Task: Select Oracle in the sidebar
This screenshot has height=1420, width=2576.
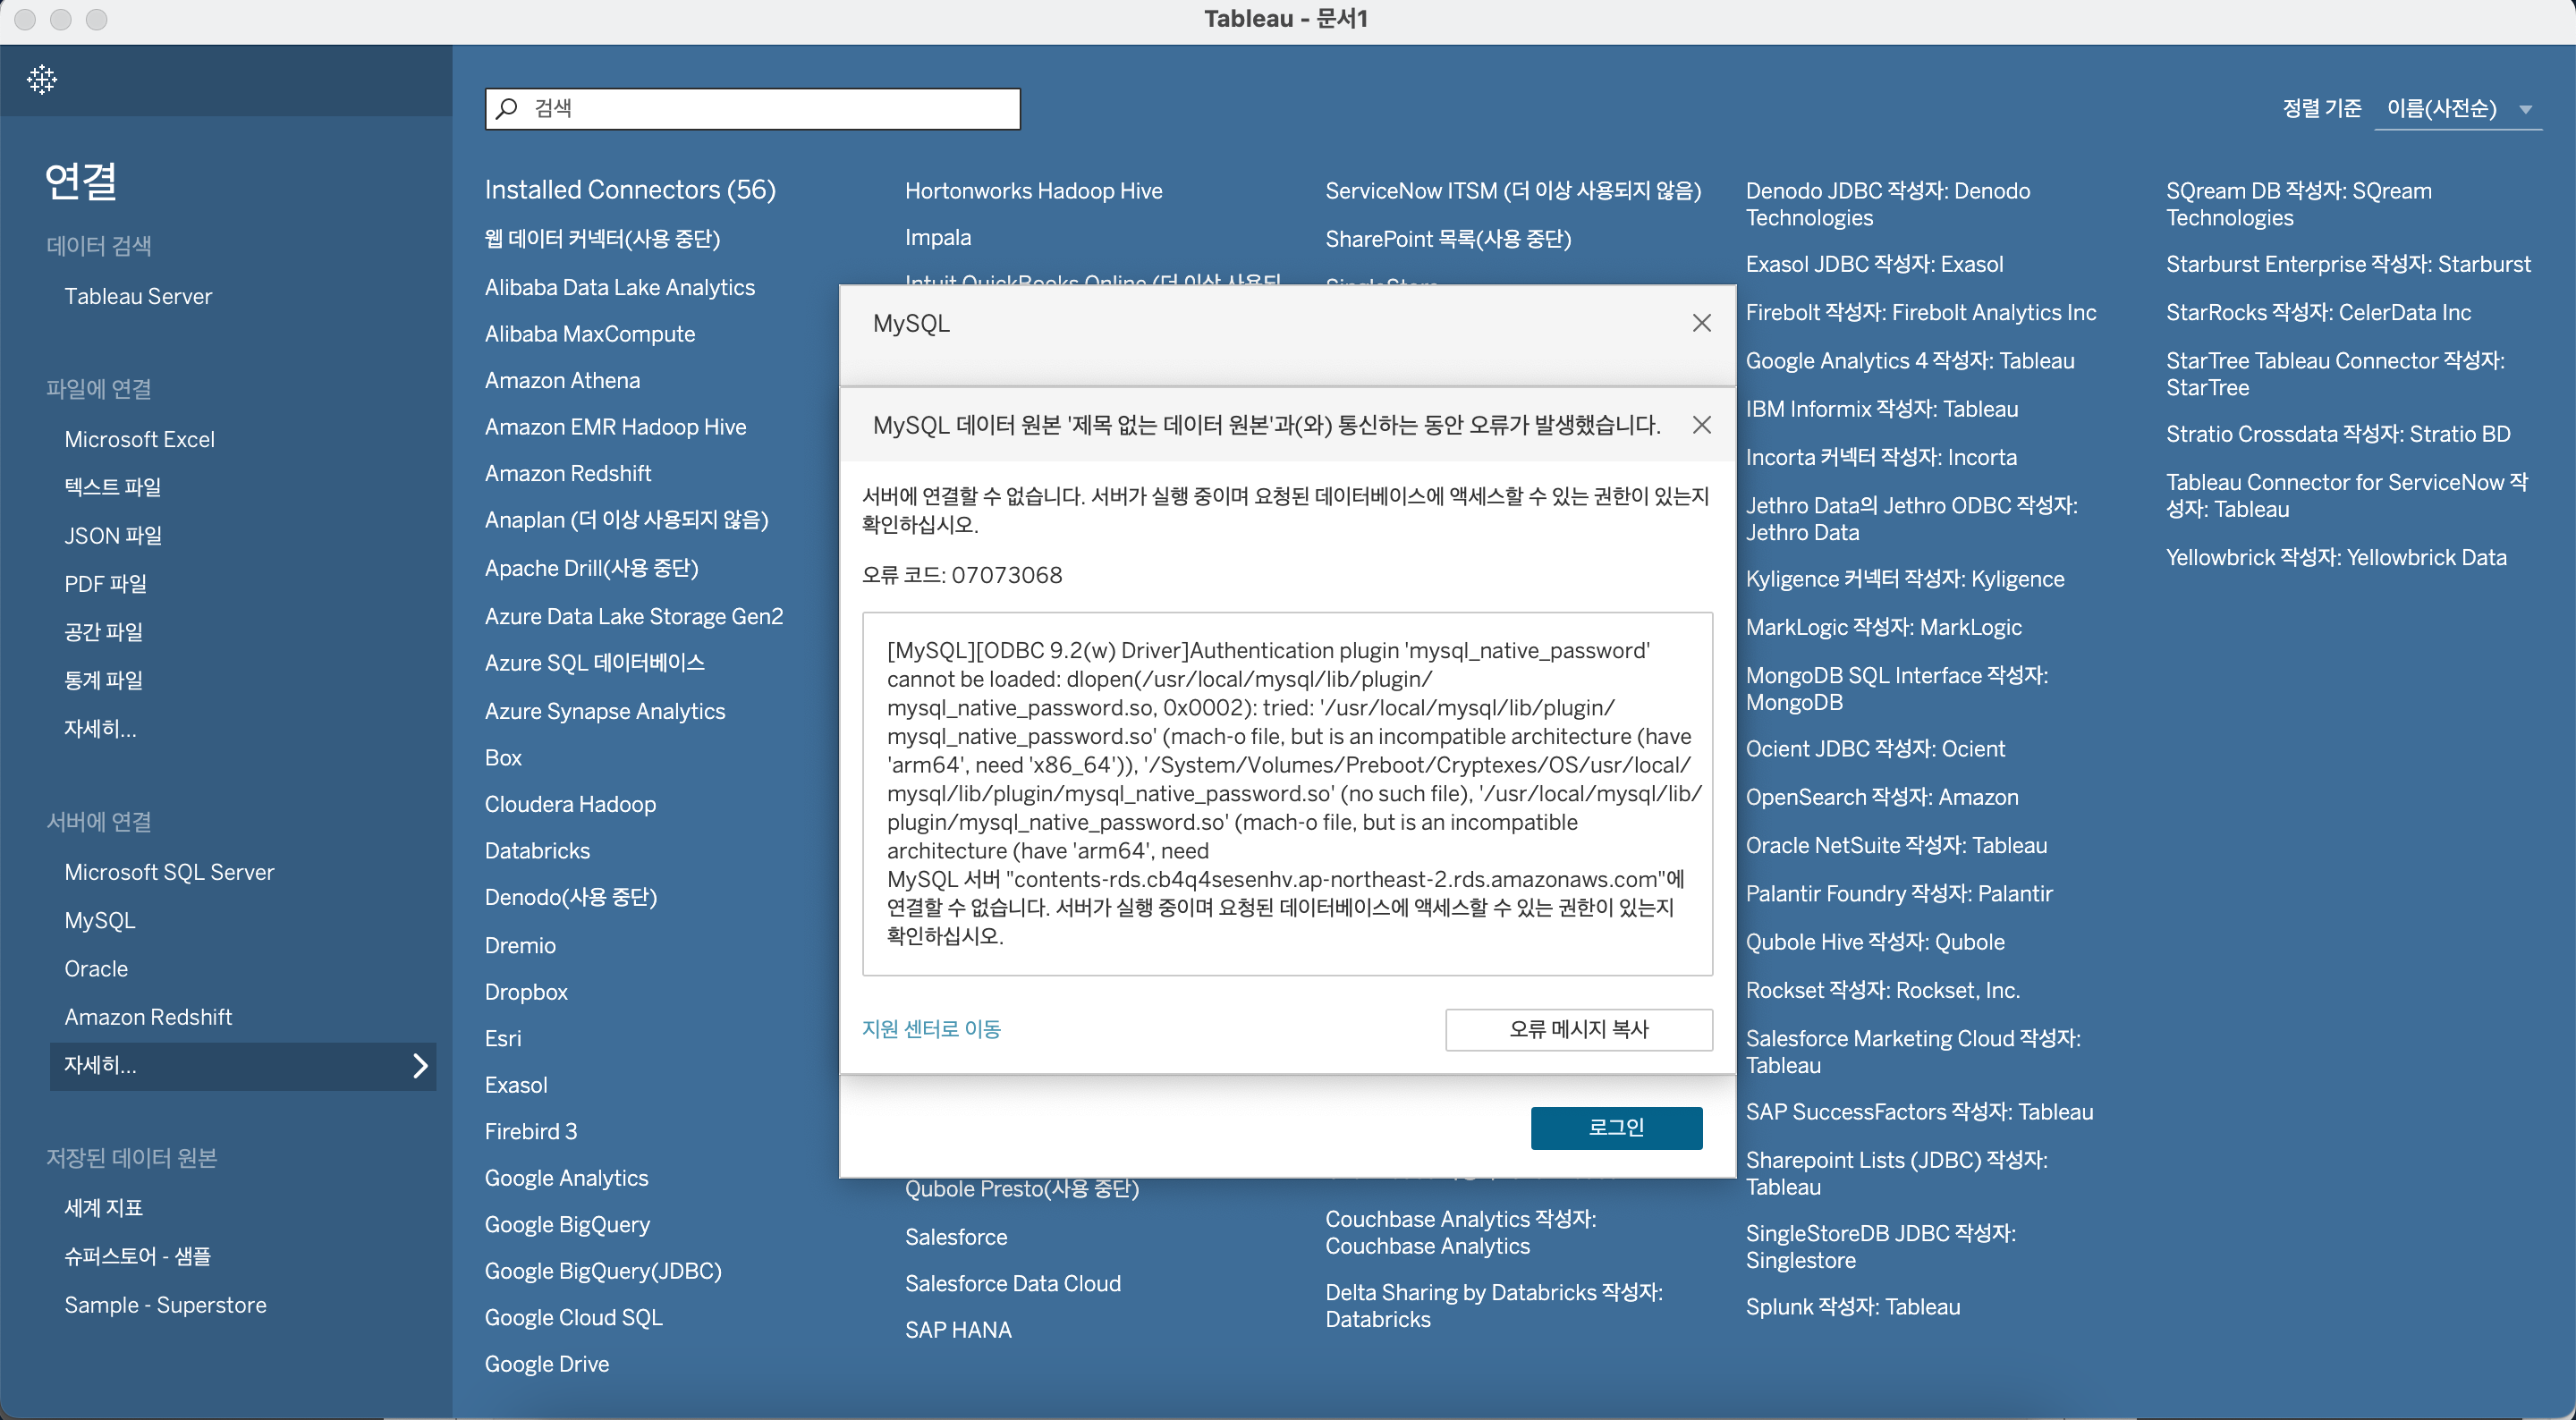Action: coord(96,969)
